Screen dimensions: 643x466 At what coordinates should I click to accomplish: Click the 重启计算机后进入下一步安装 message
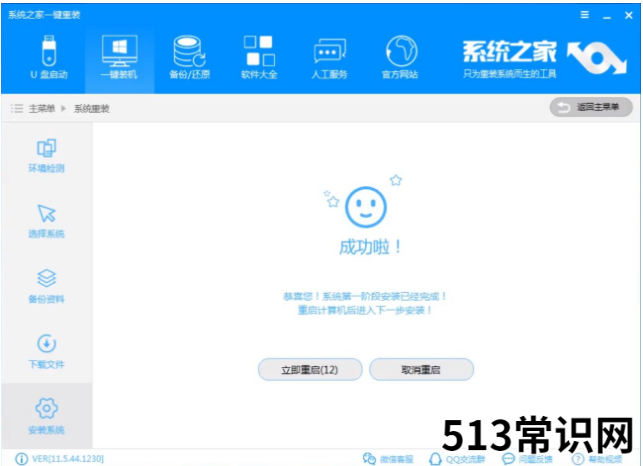[x=365, y=310]
